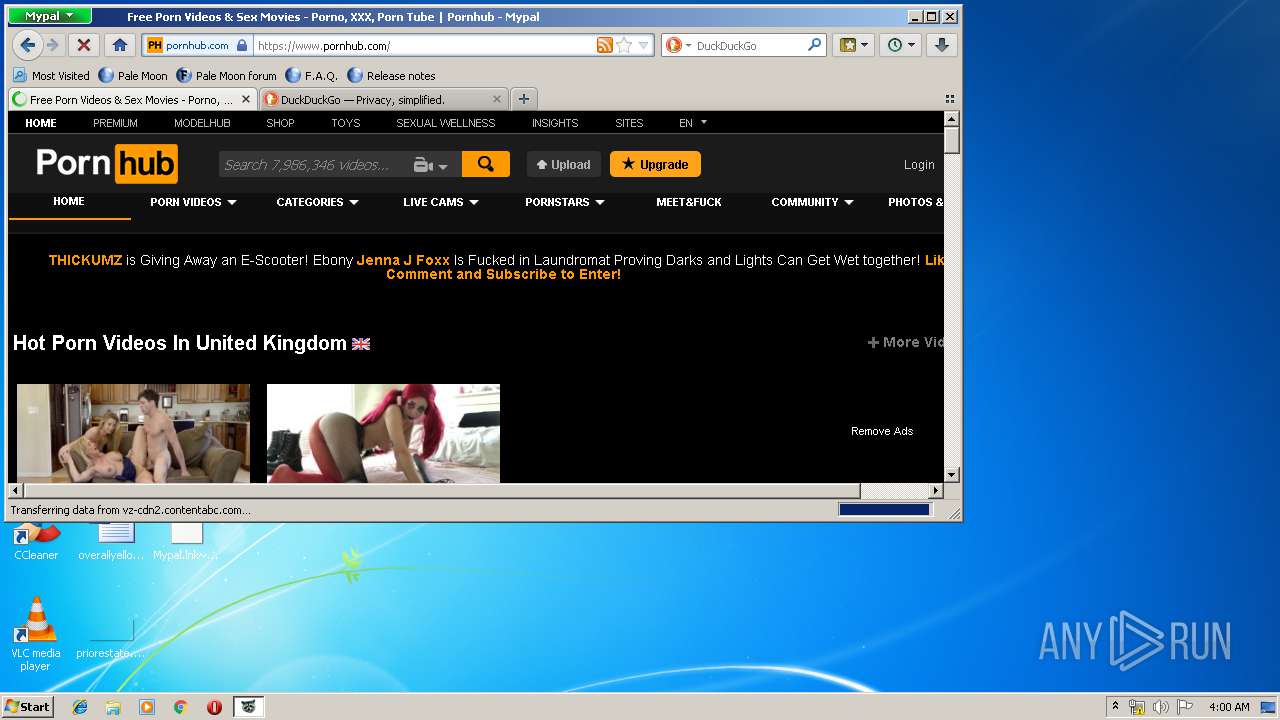The image size is (1280, 720).
Task: Open the PREMIUM top menu item
Action: [115, 123]
